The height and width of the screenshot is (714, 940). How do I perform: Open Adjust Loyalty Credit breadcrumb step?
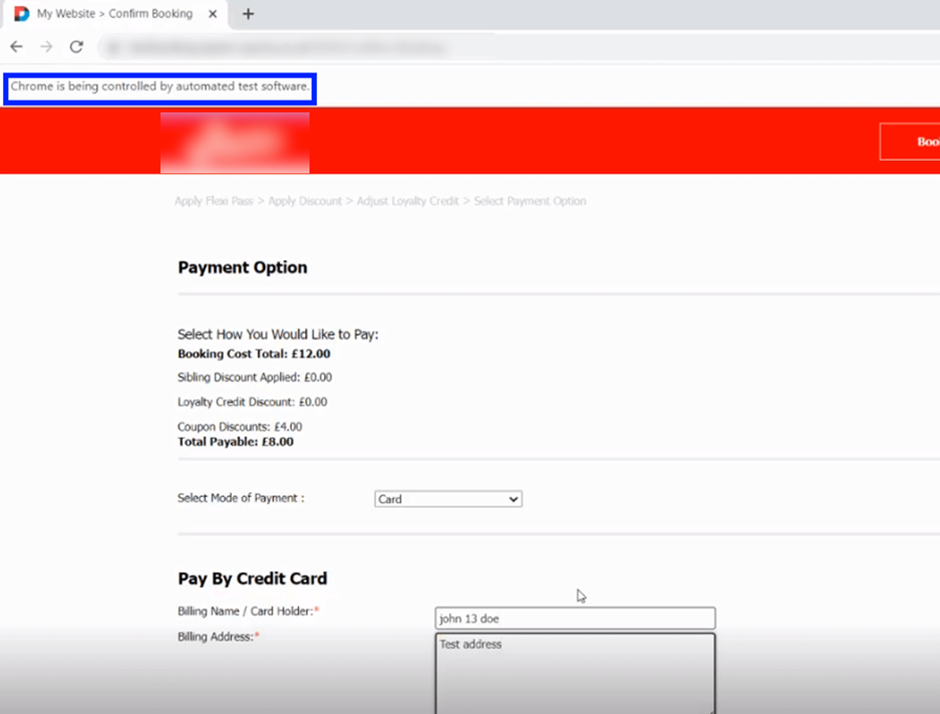408,201
